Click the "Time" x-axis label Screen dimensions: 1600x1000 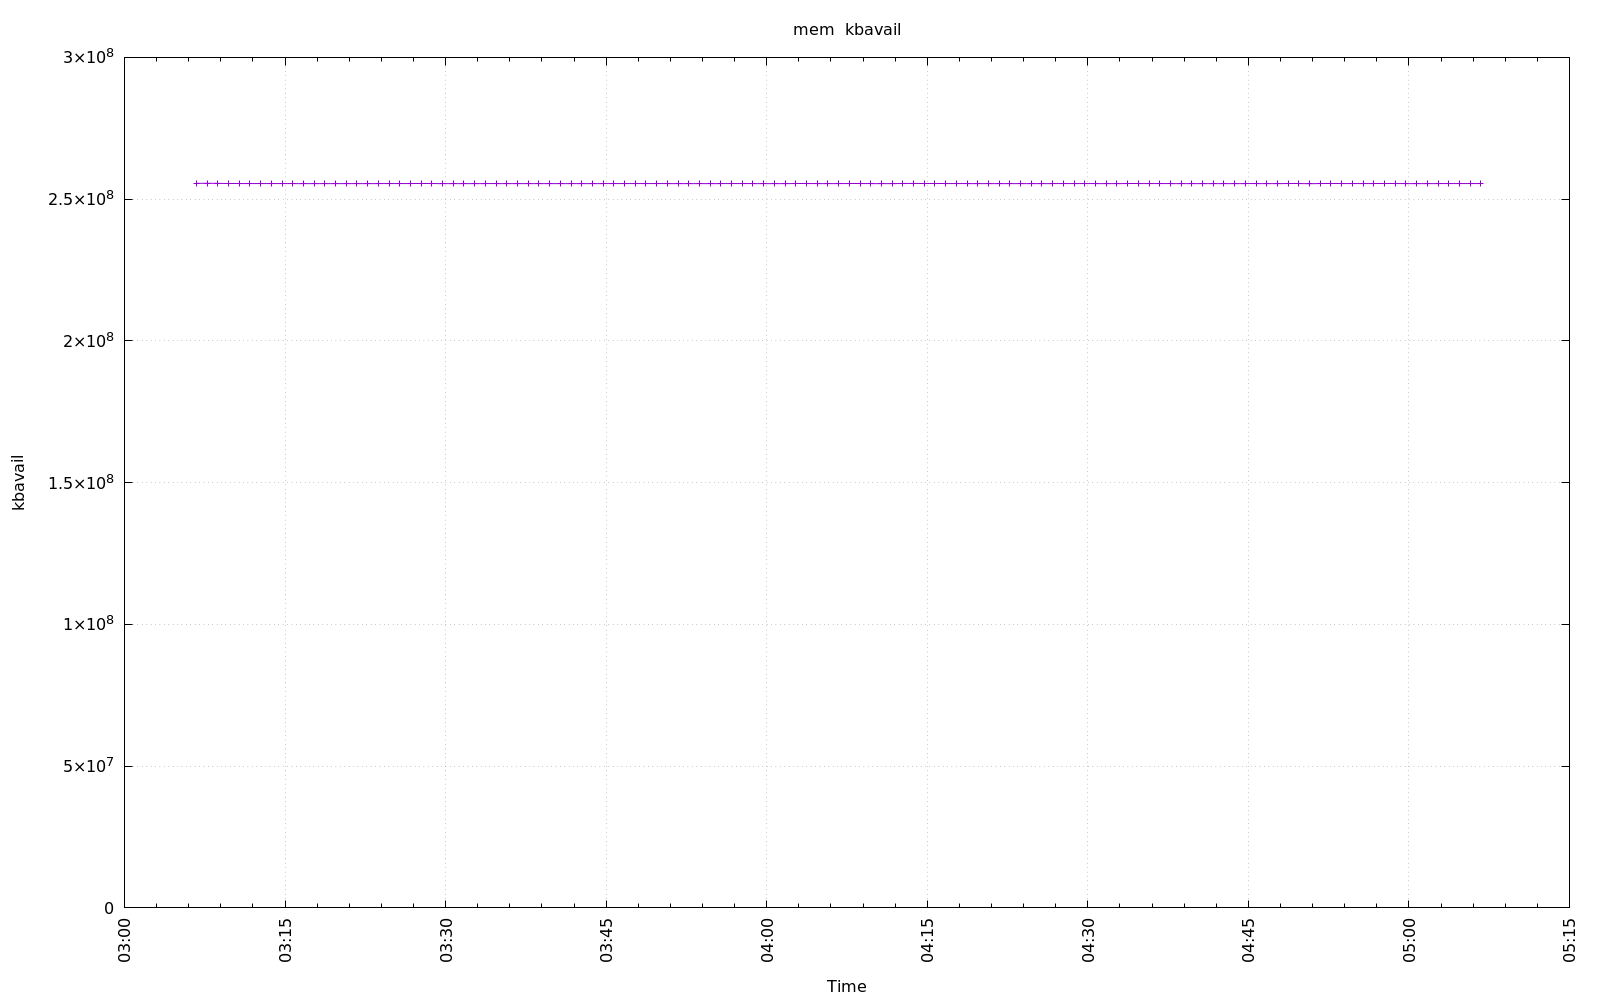846,986
